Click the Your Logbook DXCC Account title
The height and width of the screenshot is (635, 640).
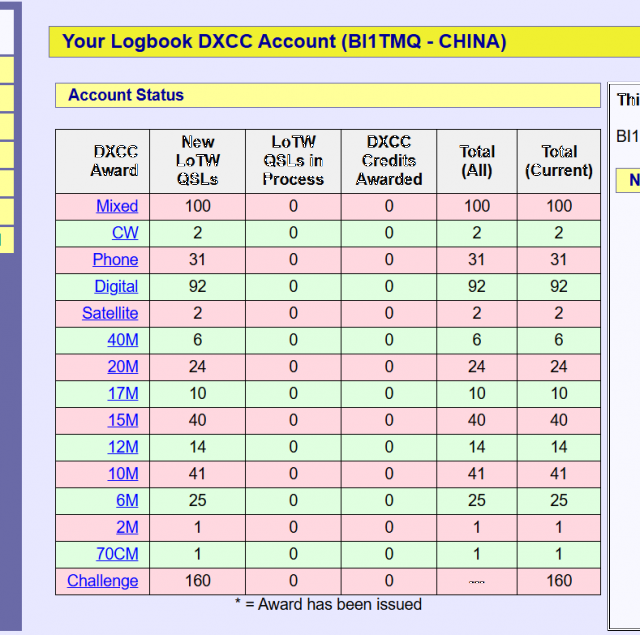(284, 41)
